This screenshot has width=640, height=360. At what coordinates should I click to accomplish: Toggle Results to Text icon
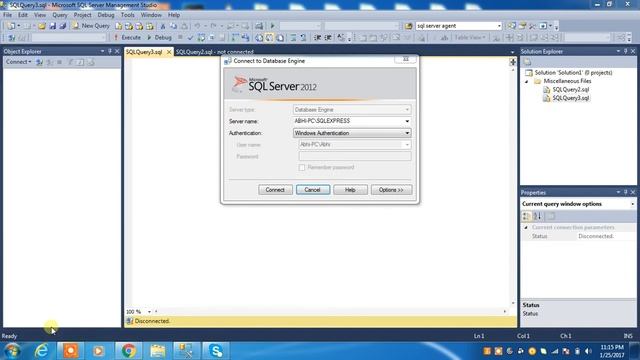pos(259,38)
